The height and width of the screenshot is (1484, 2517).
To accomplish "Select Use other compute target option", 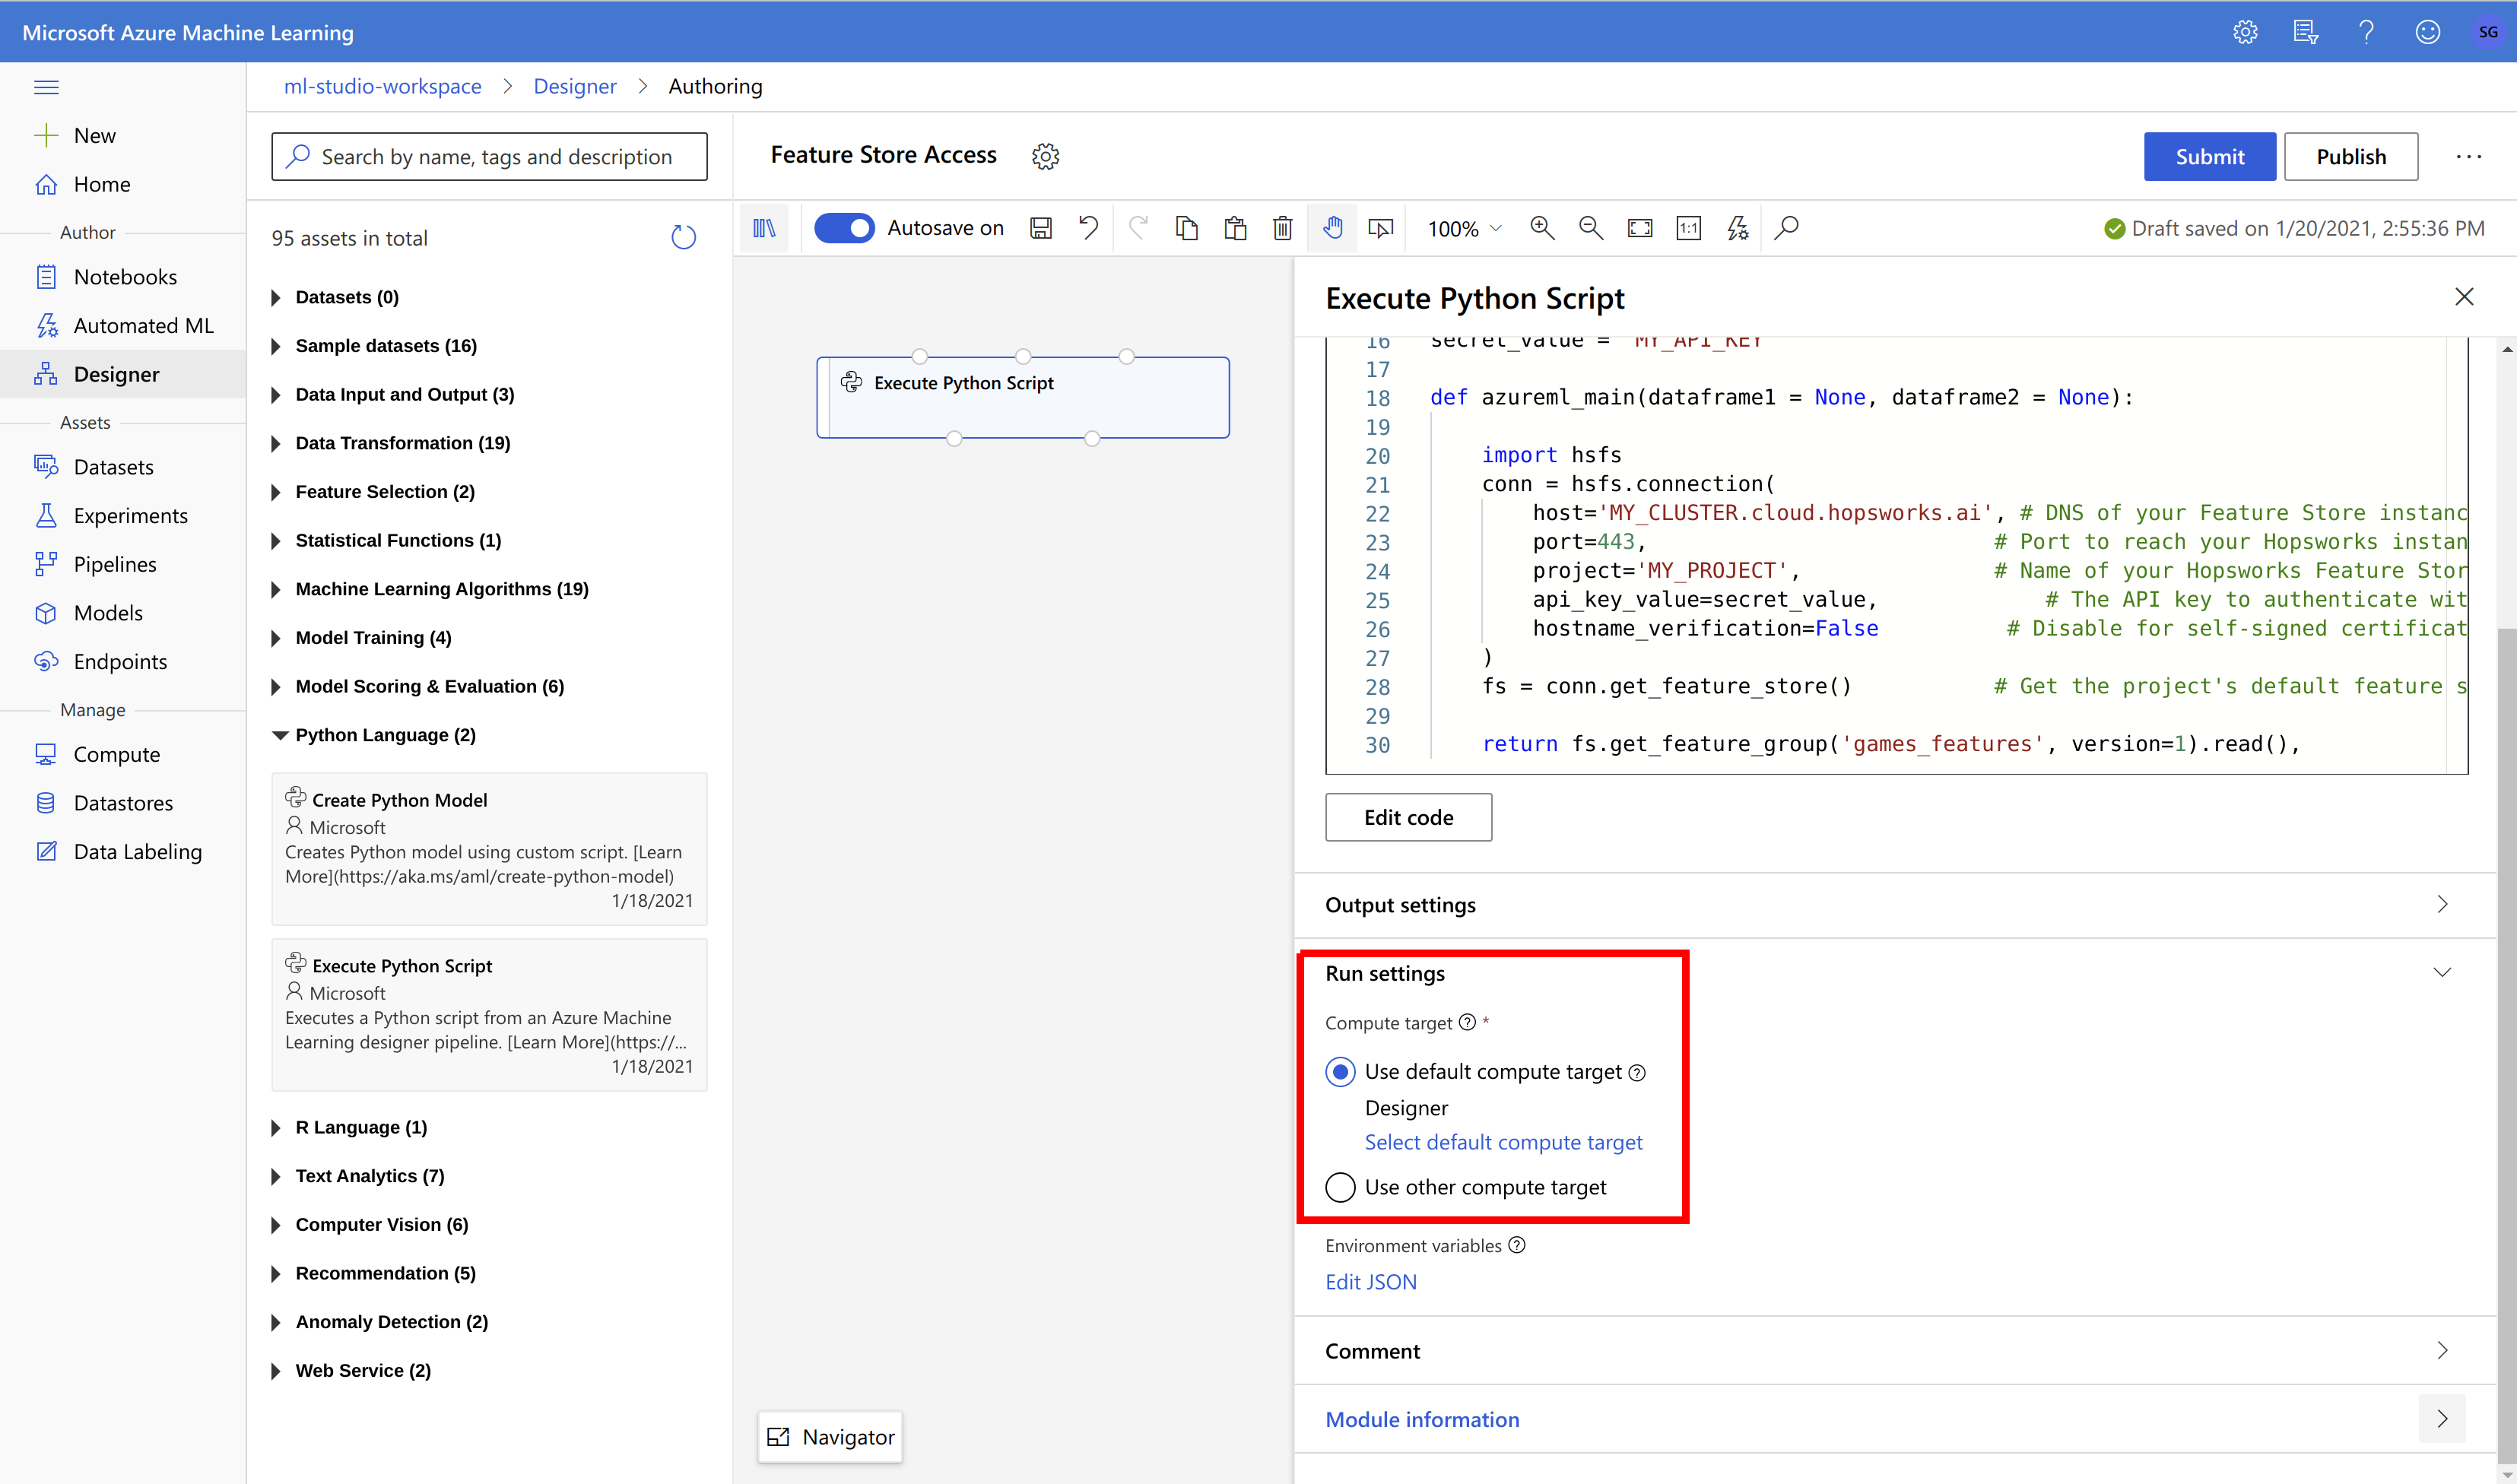I will (1340, 1187).
